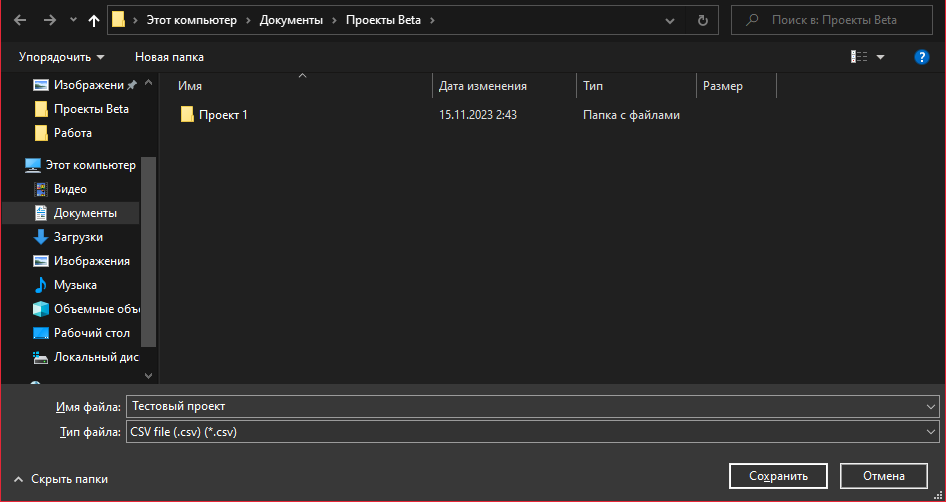Expand the Тип файла CSV dropdown
This screenshot has height=502, width=946.
point(931,432)
